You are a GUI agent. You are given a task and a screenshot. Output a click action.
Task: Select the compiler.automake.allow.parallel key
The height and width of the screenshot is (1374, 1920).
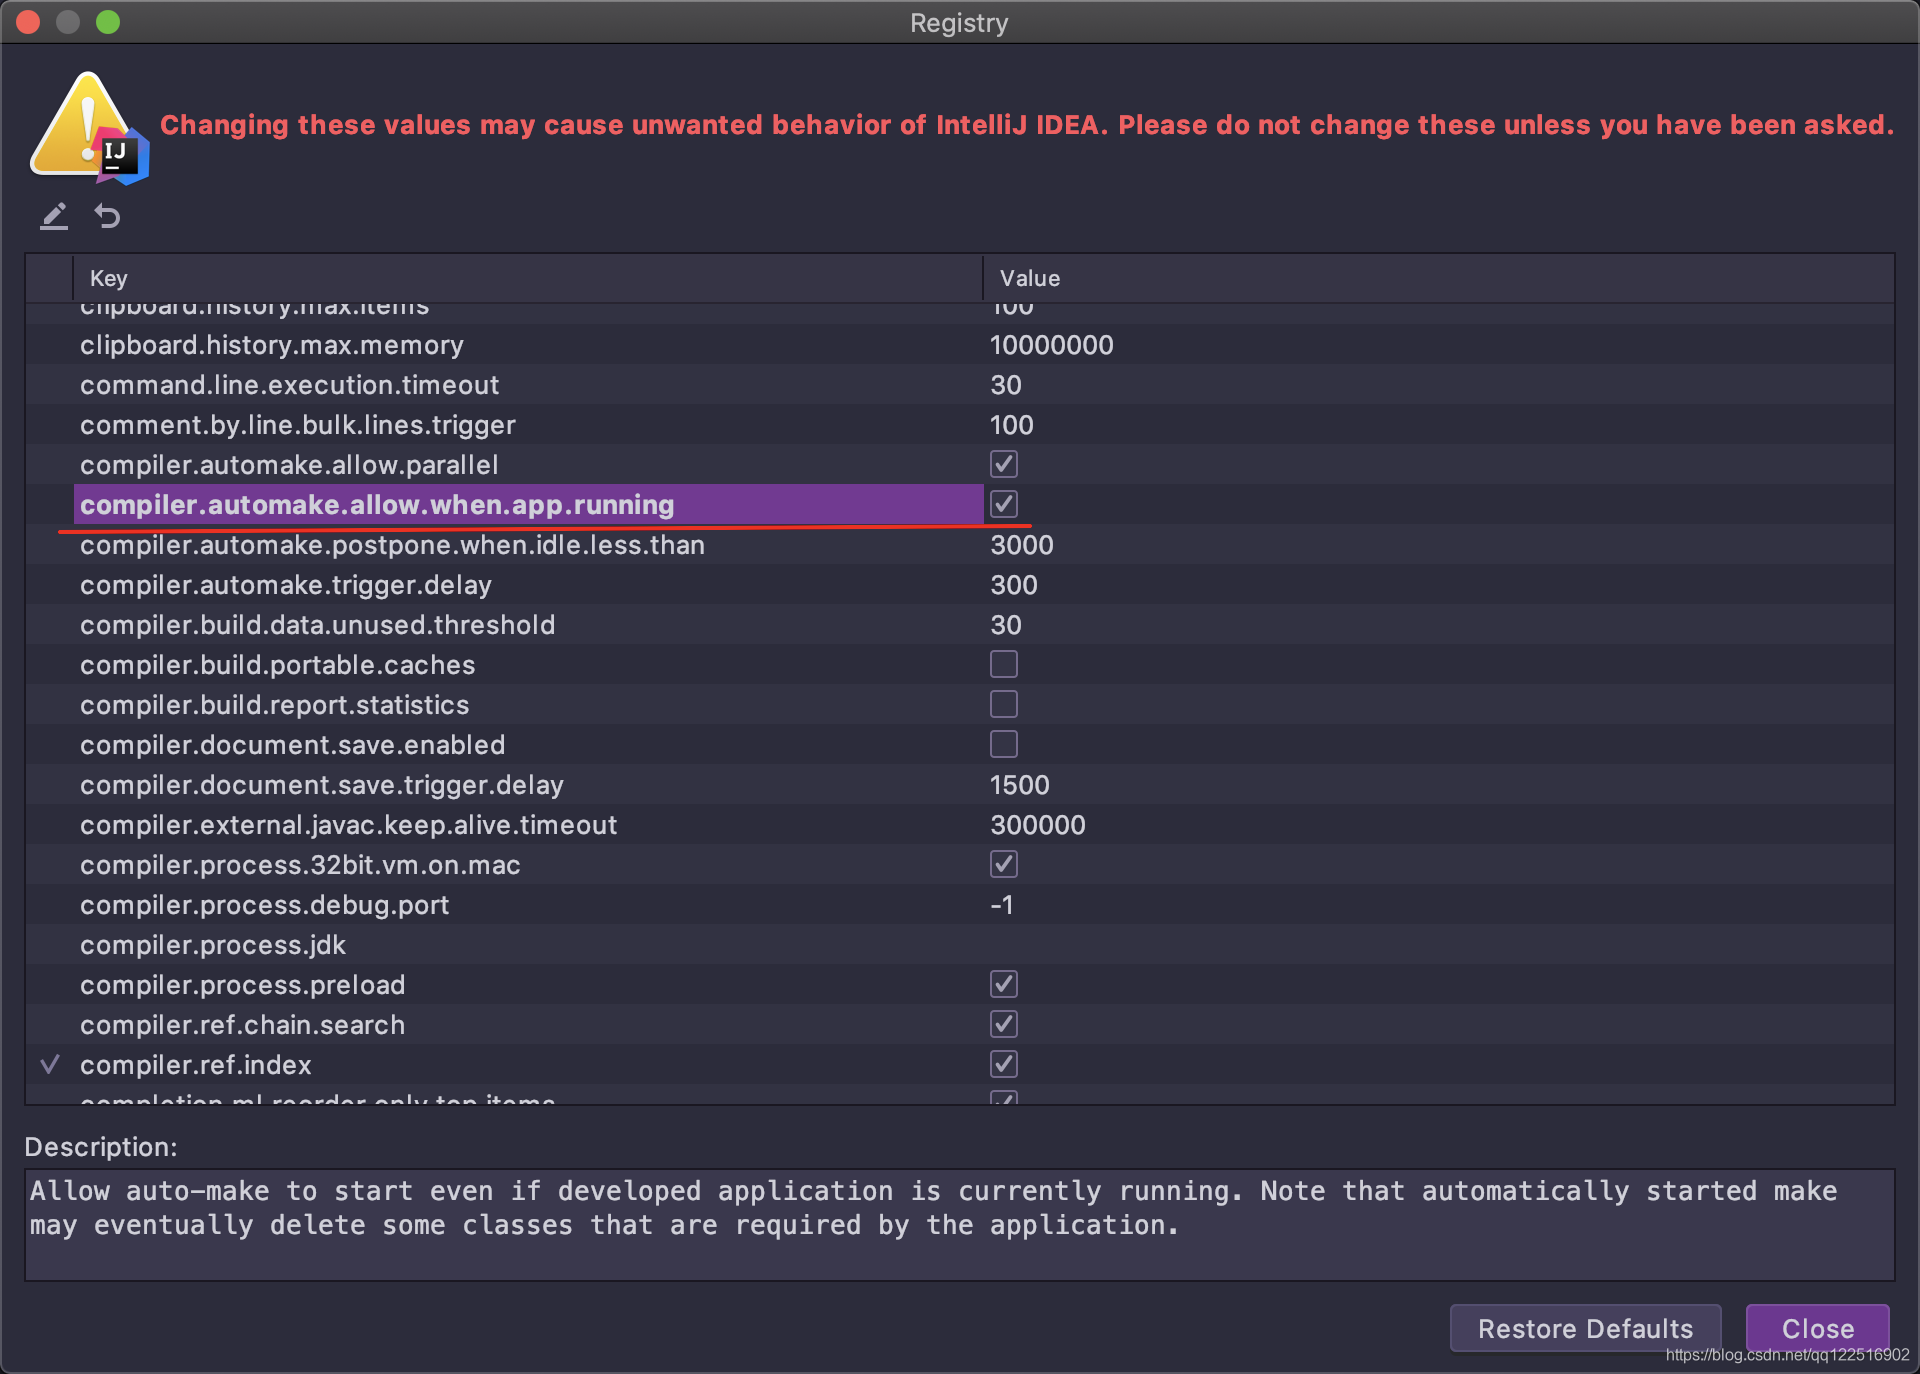[x=289, y=465]
